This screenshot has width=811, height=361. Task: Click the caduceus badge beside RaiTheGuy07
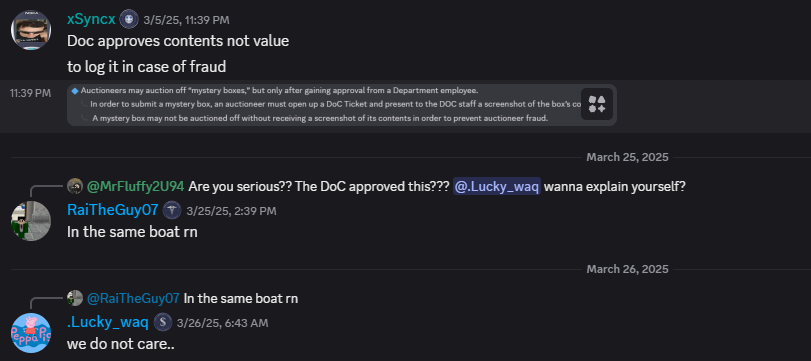tap(172, 210)
